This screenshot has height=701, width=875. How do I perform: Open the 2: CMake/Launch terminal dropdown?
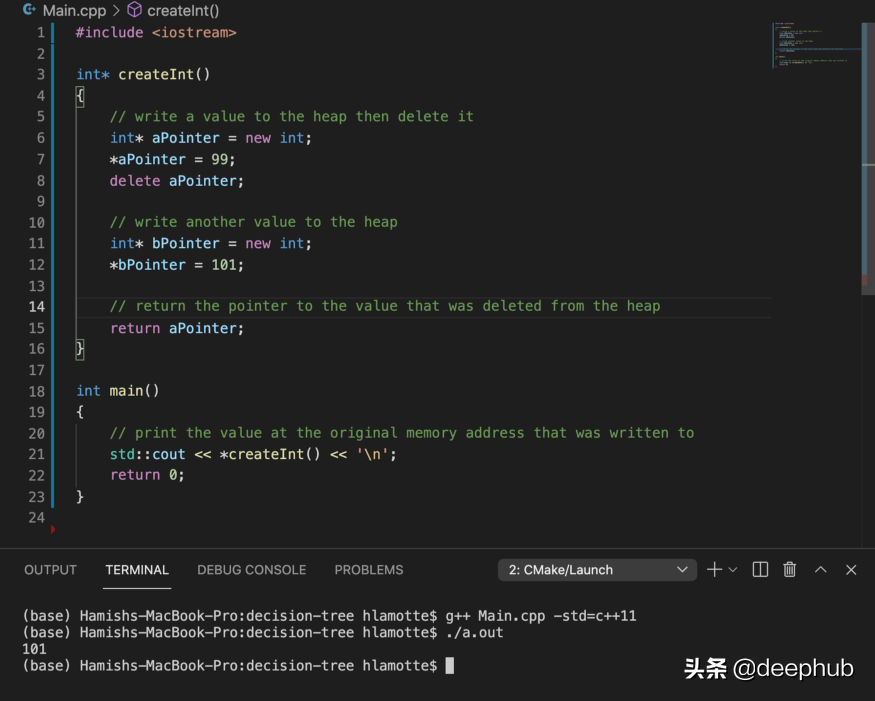pyautogui.click(x=597, y=570)
